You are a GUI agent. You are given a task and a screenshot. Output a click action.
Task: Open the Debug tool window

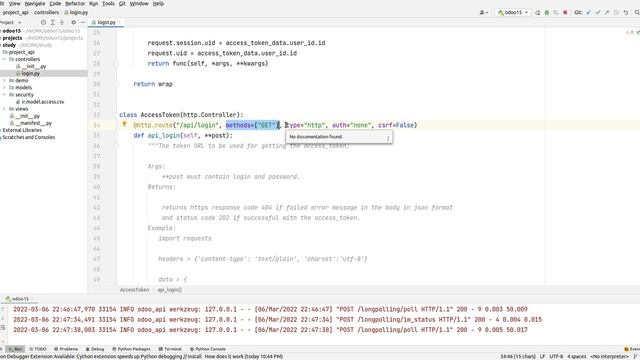[95, 349]
